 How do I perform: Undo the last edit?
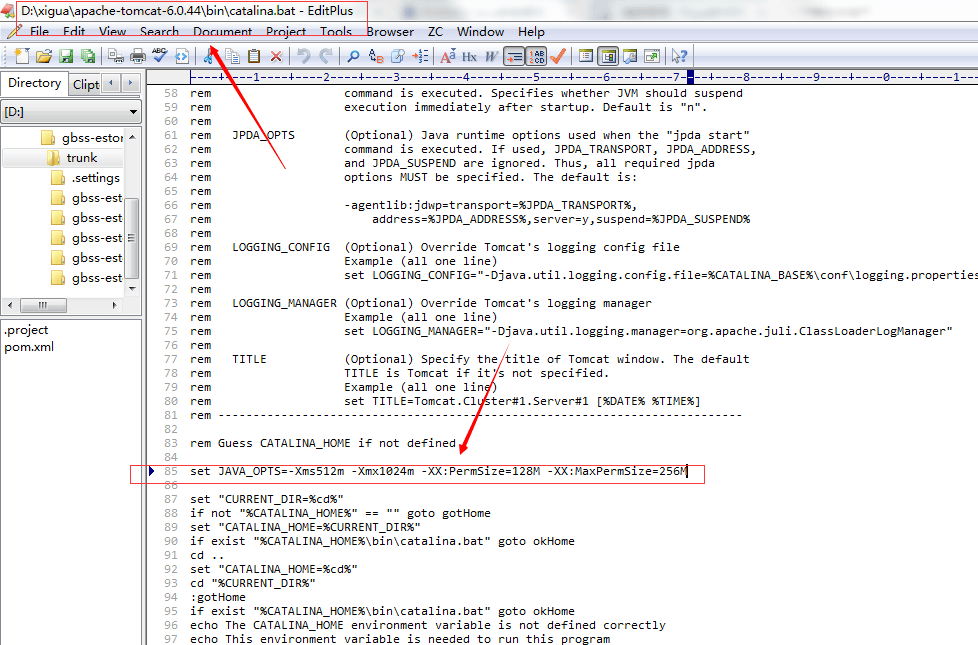[304, 56]
